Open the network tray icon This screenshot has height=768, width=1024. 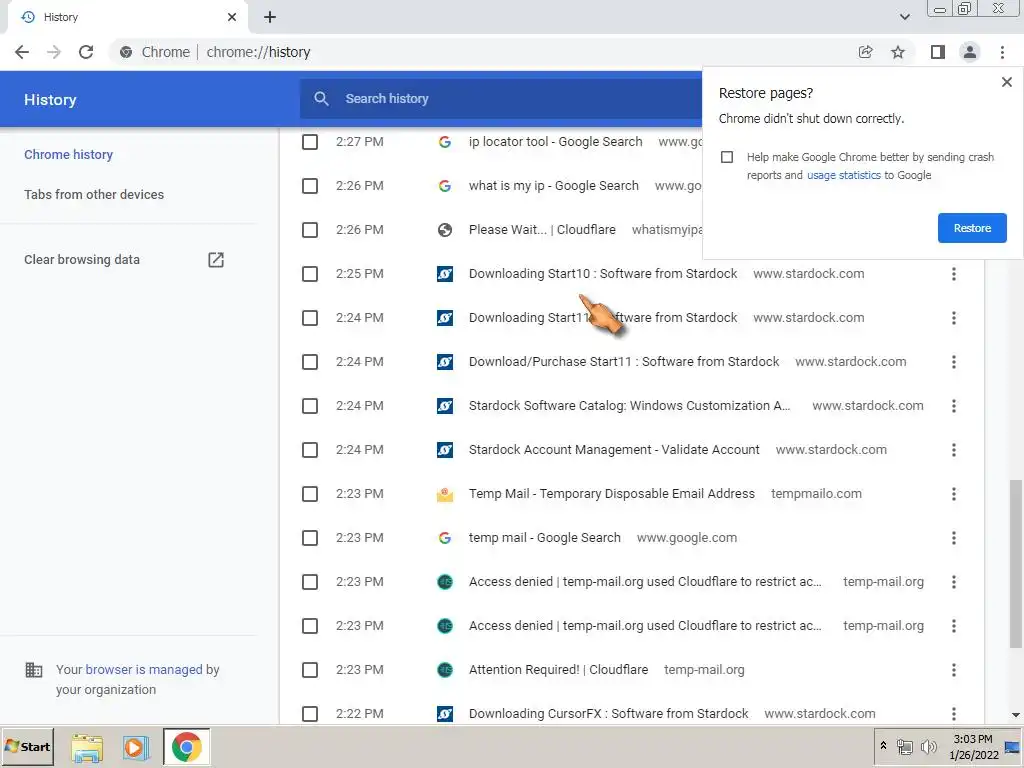click(904, 746)
